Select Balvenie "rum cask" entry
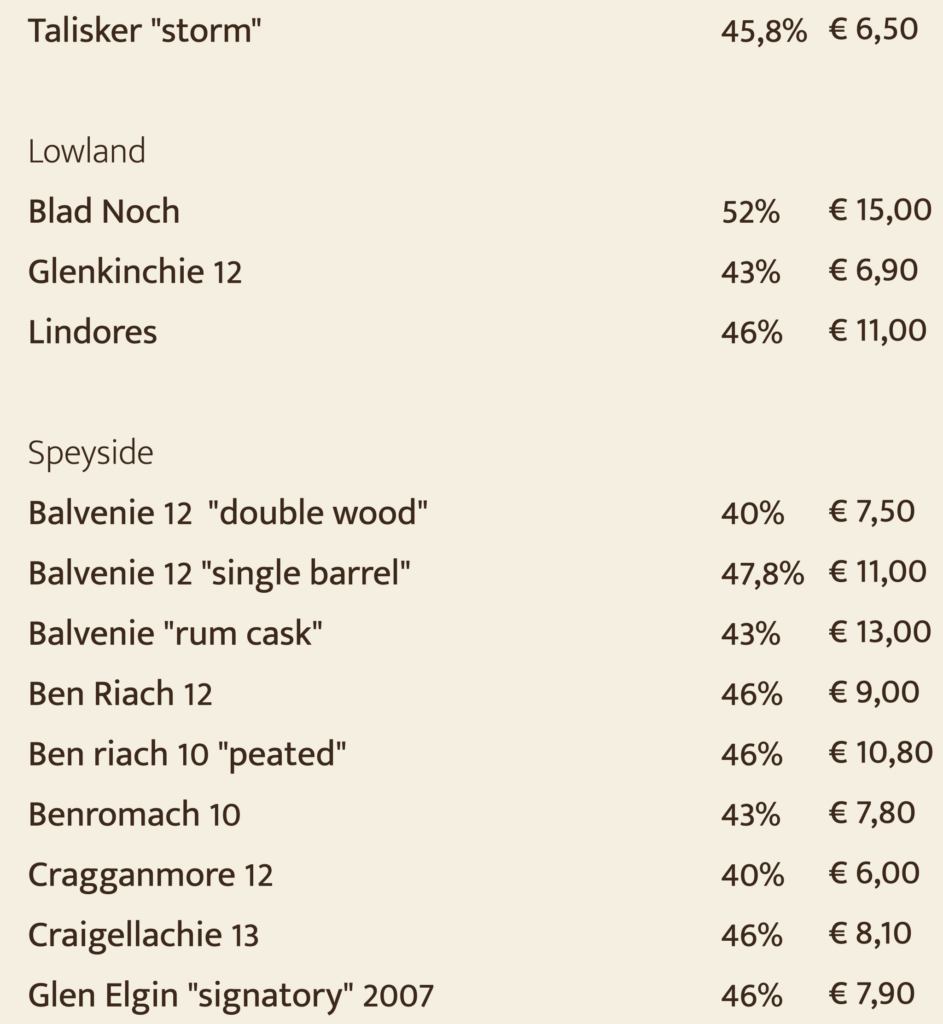 tap(175, 633)
